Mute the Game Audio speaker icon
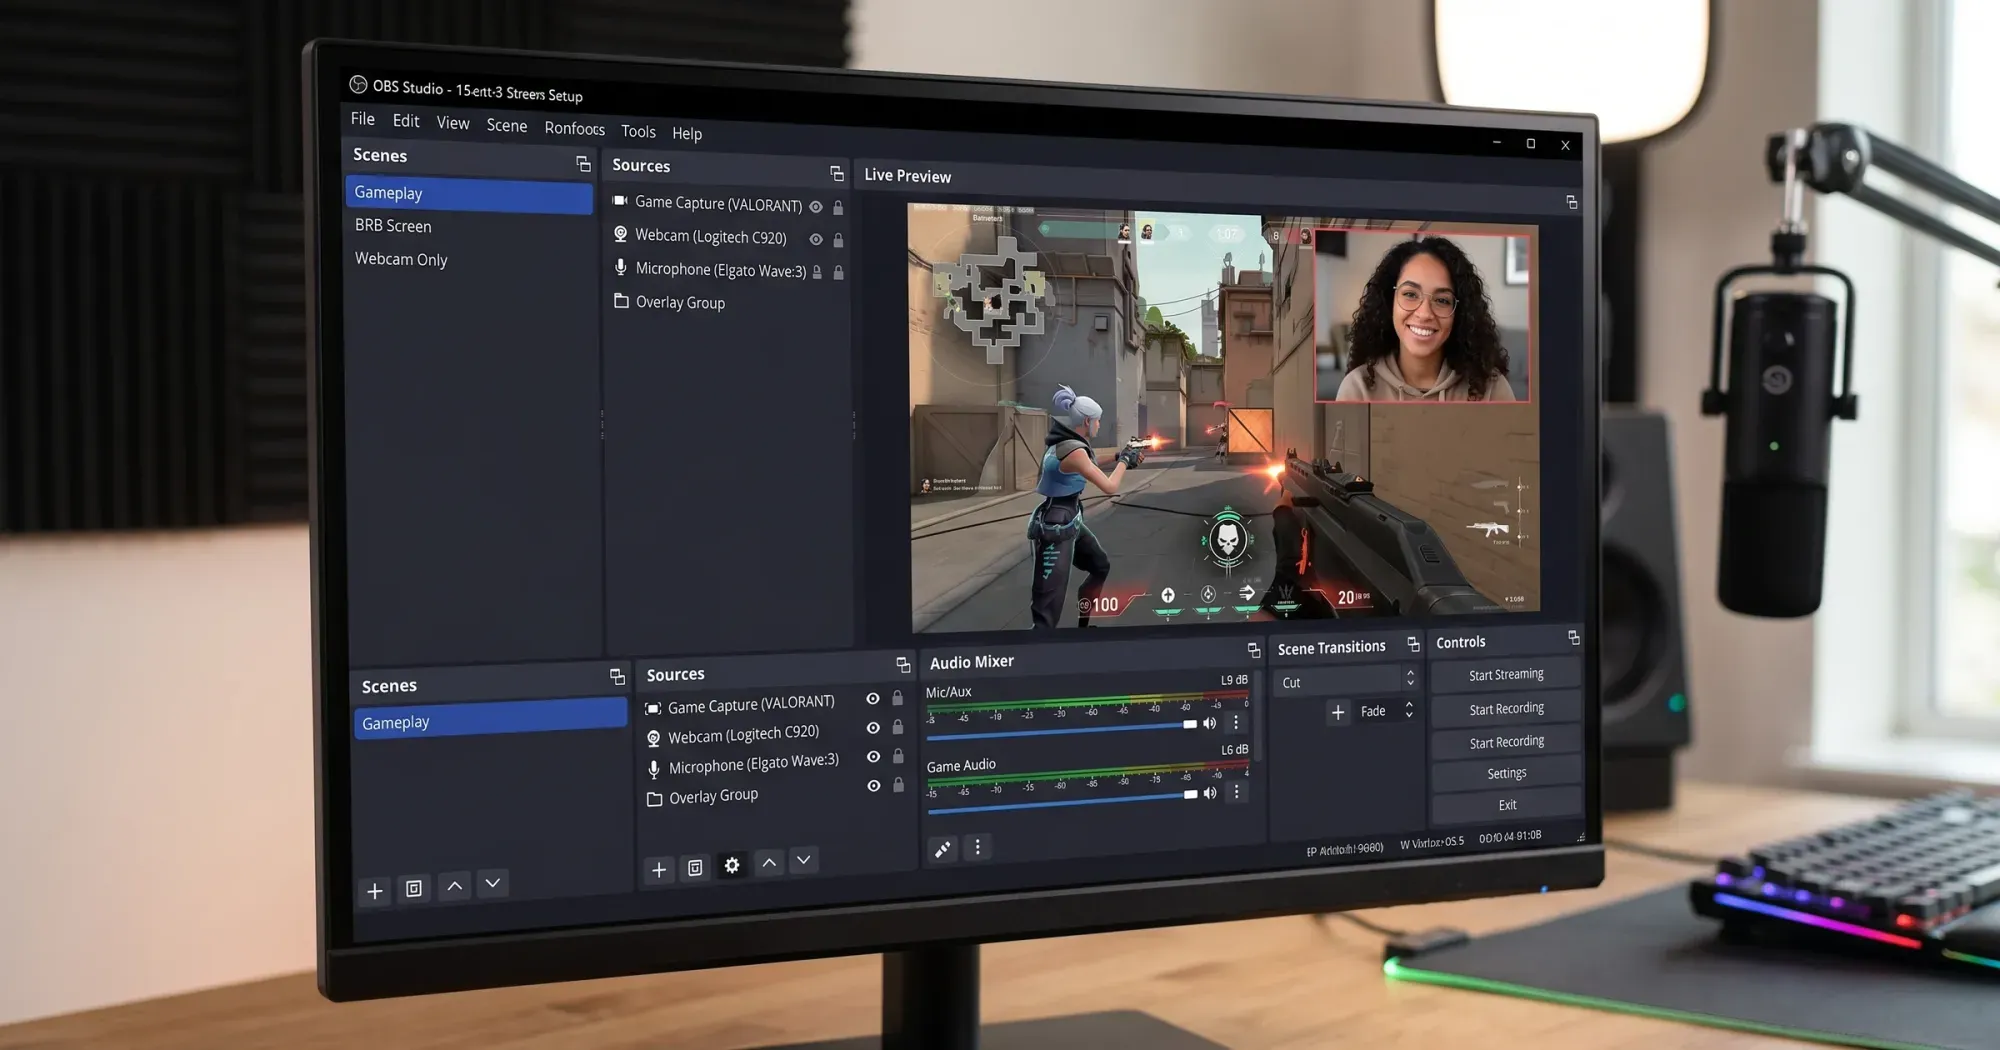The height and width of the screenshot is (1050, 2000). [1210, 793]
